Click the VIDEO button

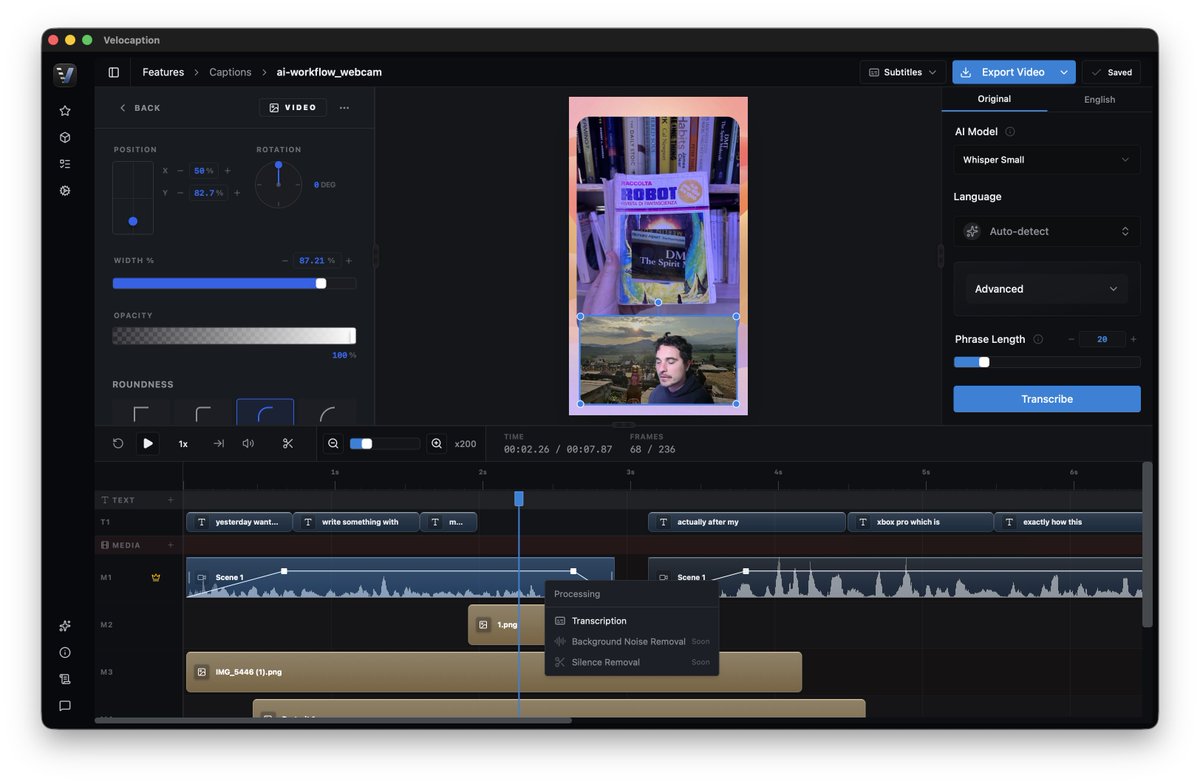pyautogui.click(x=292, y=108)
